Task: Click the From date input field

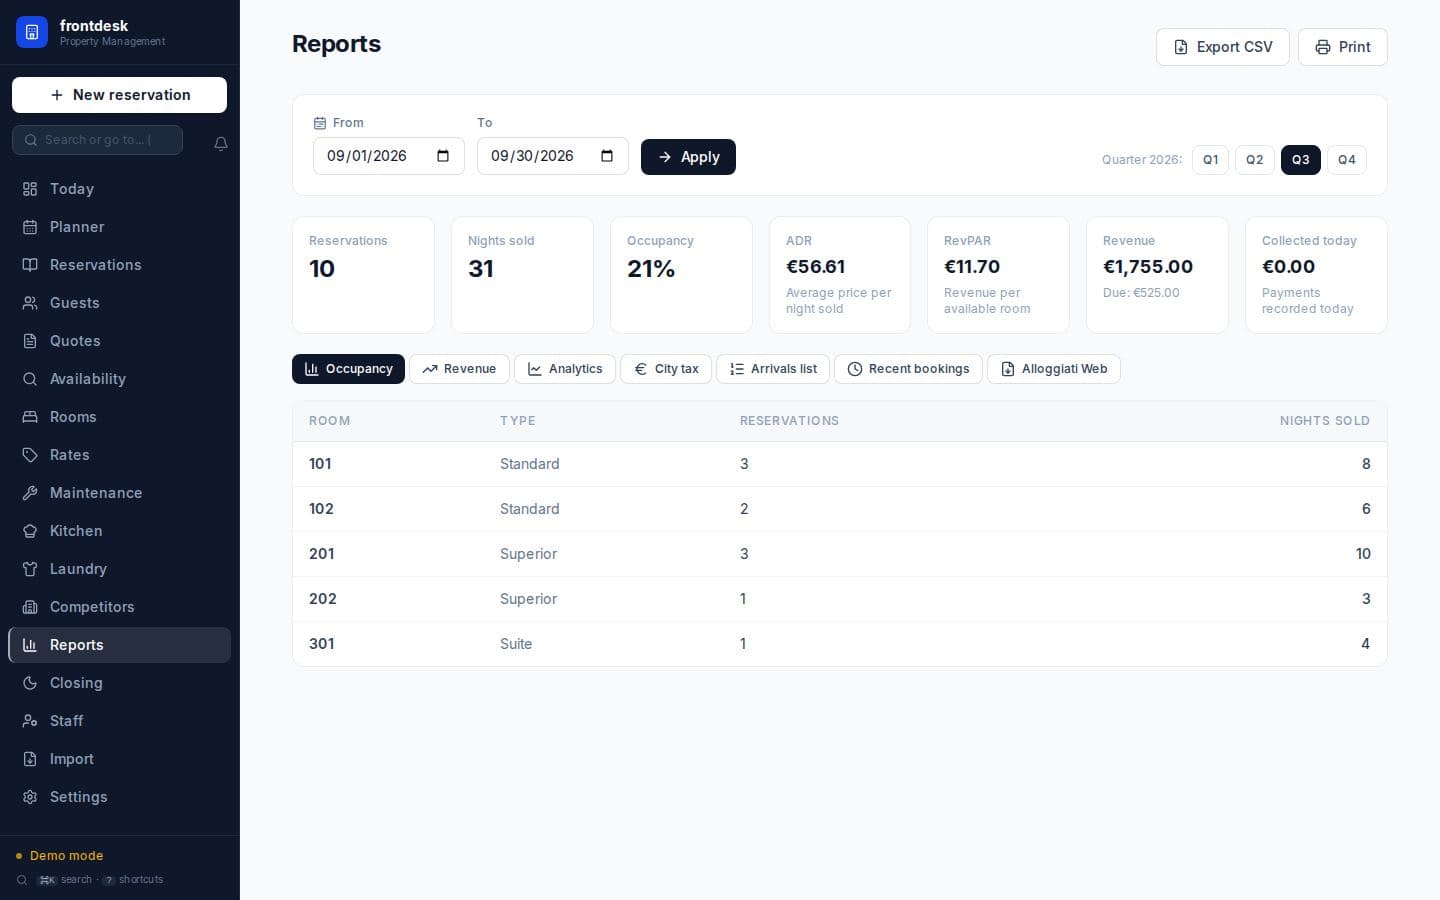Action: (x=388, y=156)
